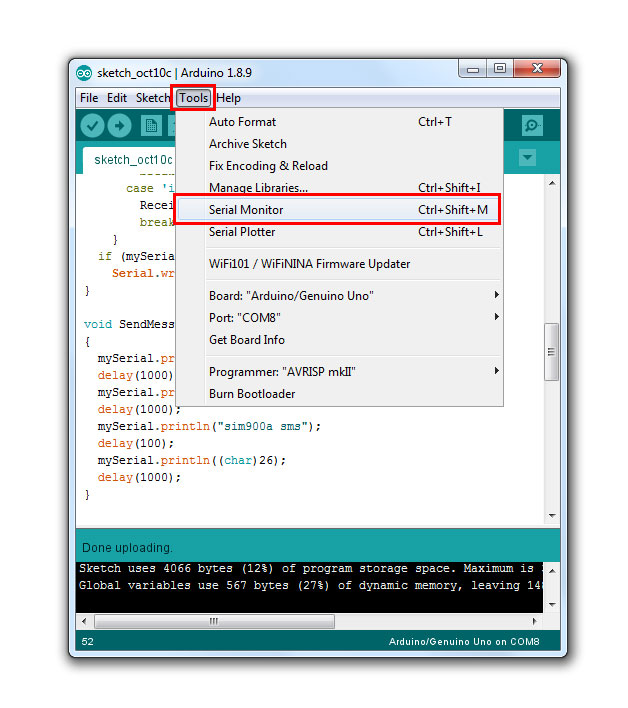Expand the Programmer submenu arrow
Image resolution: width=628 pixels, height=708 pixels.
pyautogui.click(x=496, y=371)
